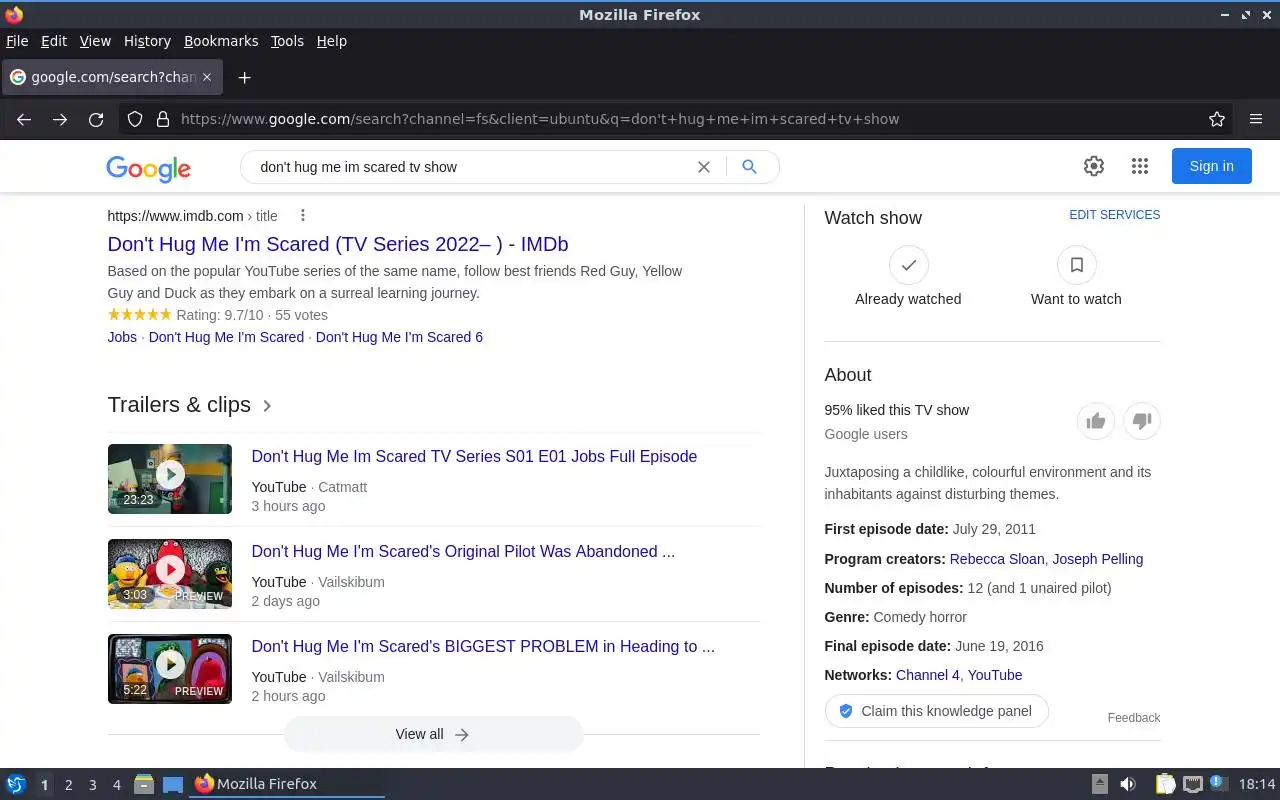The image size is (1280, 800).
Task: Switch to workspace 2
Action: [68, 785]
